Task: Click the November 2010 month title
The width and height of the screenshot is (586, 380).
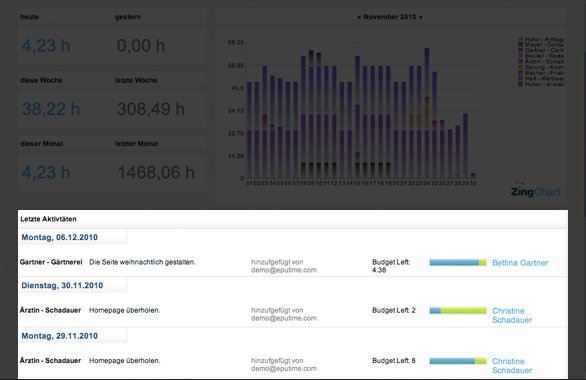Action: tap(390, 17)
